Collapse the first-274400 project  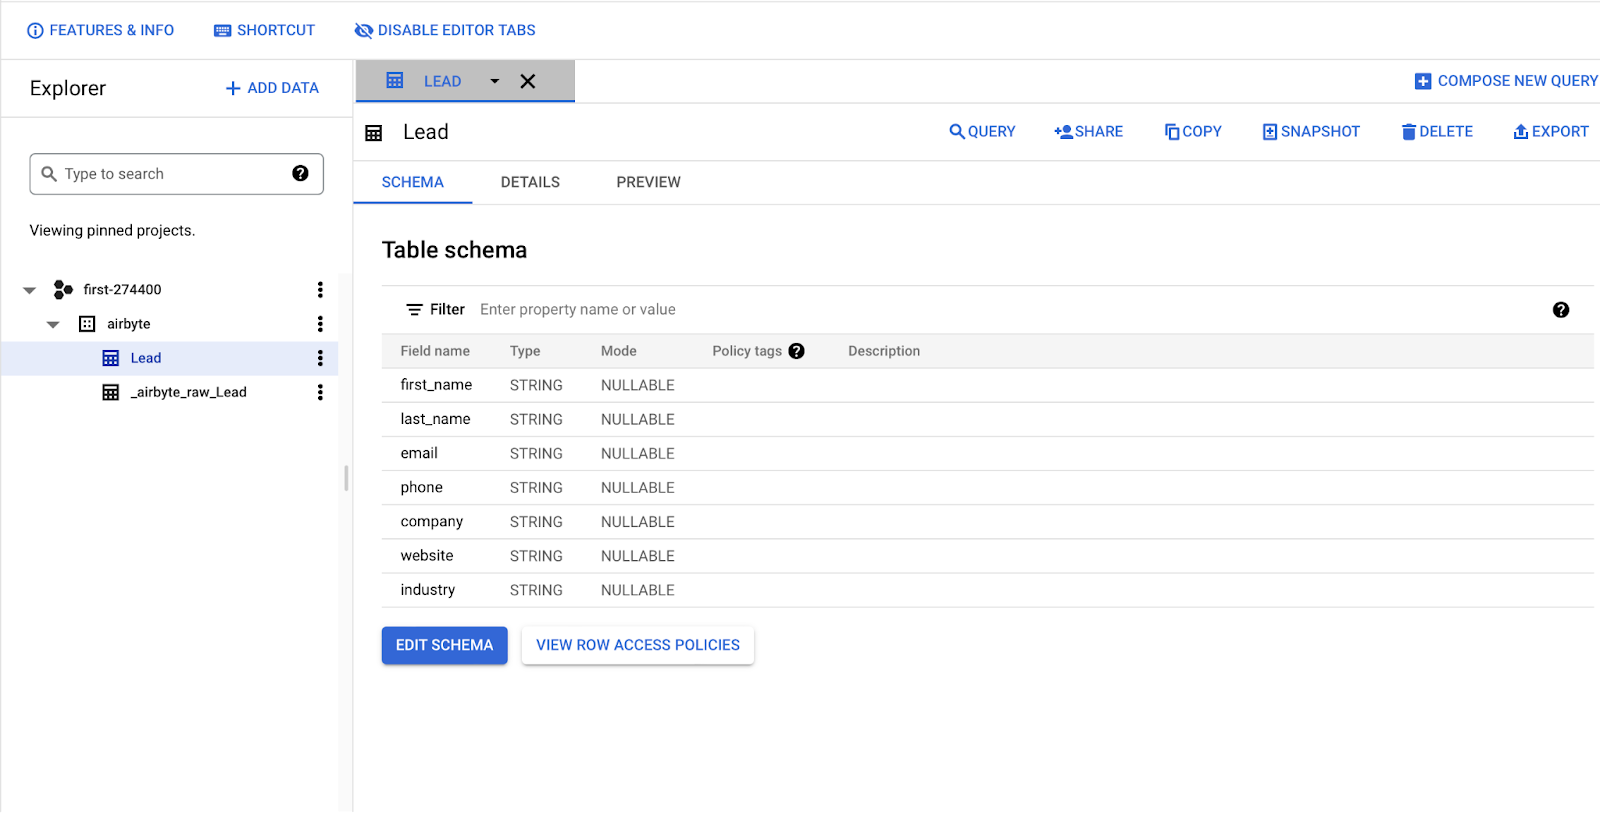(30, 290)
